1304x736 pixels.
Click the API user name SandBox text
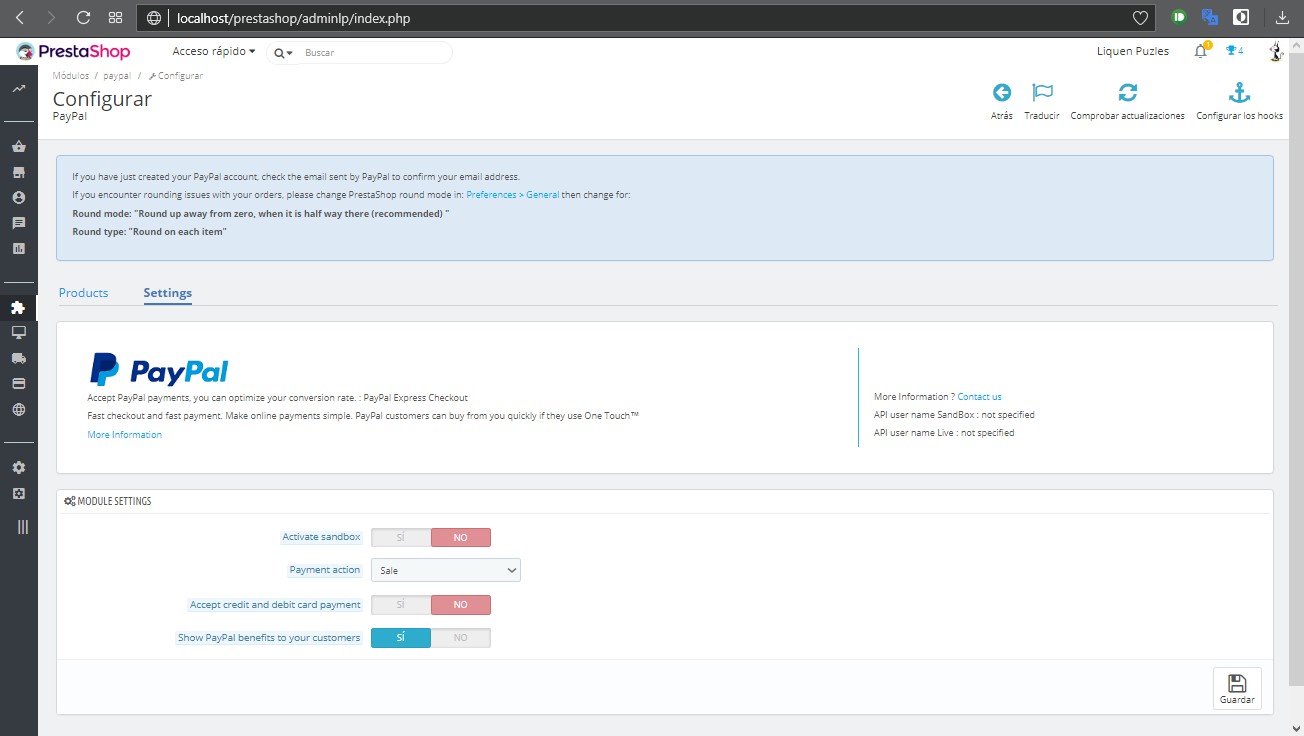click(954, 415)
